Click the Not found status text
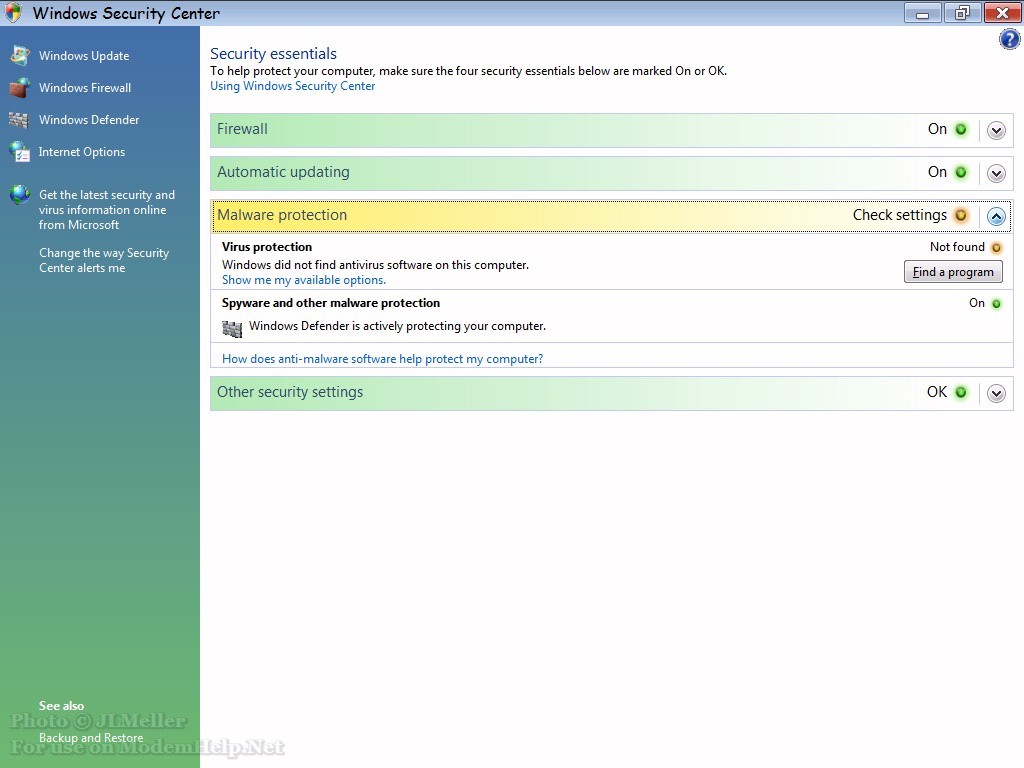 point(957,247)
